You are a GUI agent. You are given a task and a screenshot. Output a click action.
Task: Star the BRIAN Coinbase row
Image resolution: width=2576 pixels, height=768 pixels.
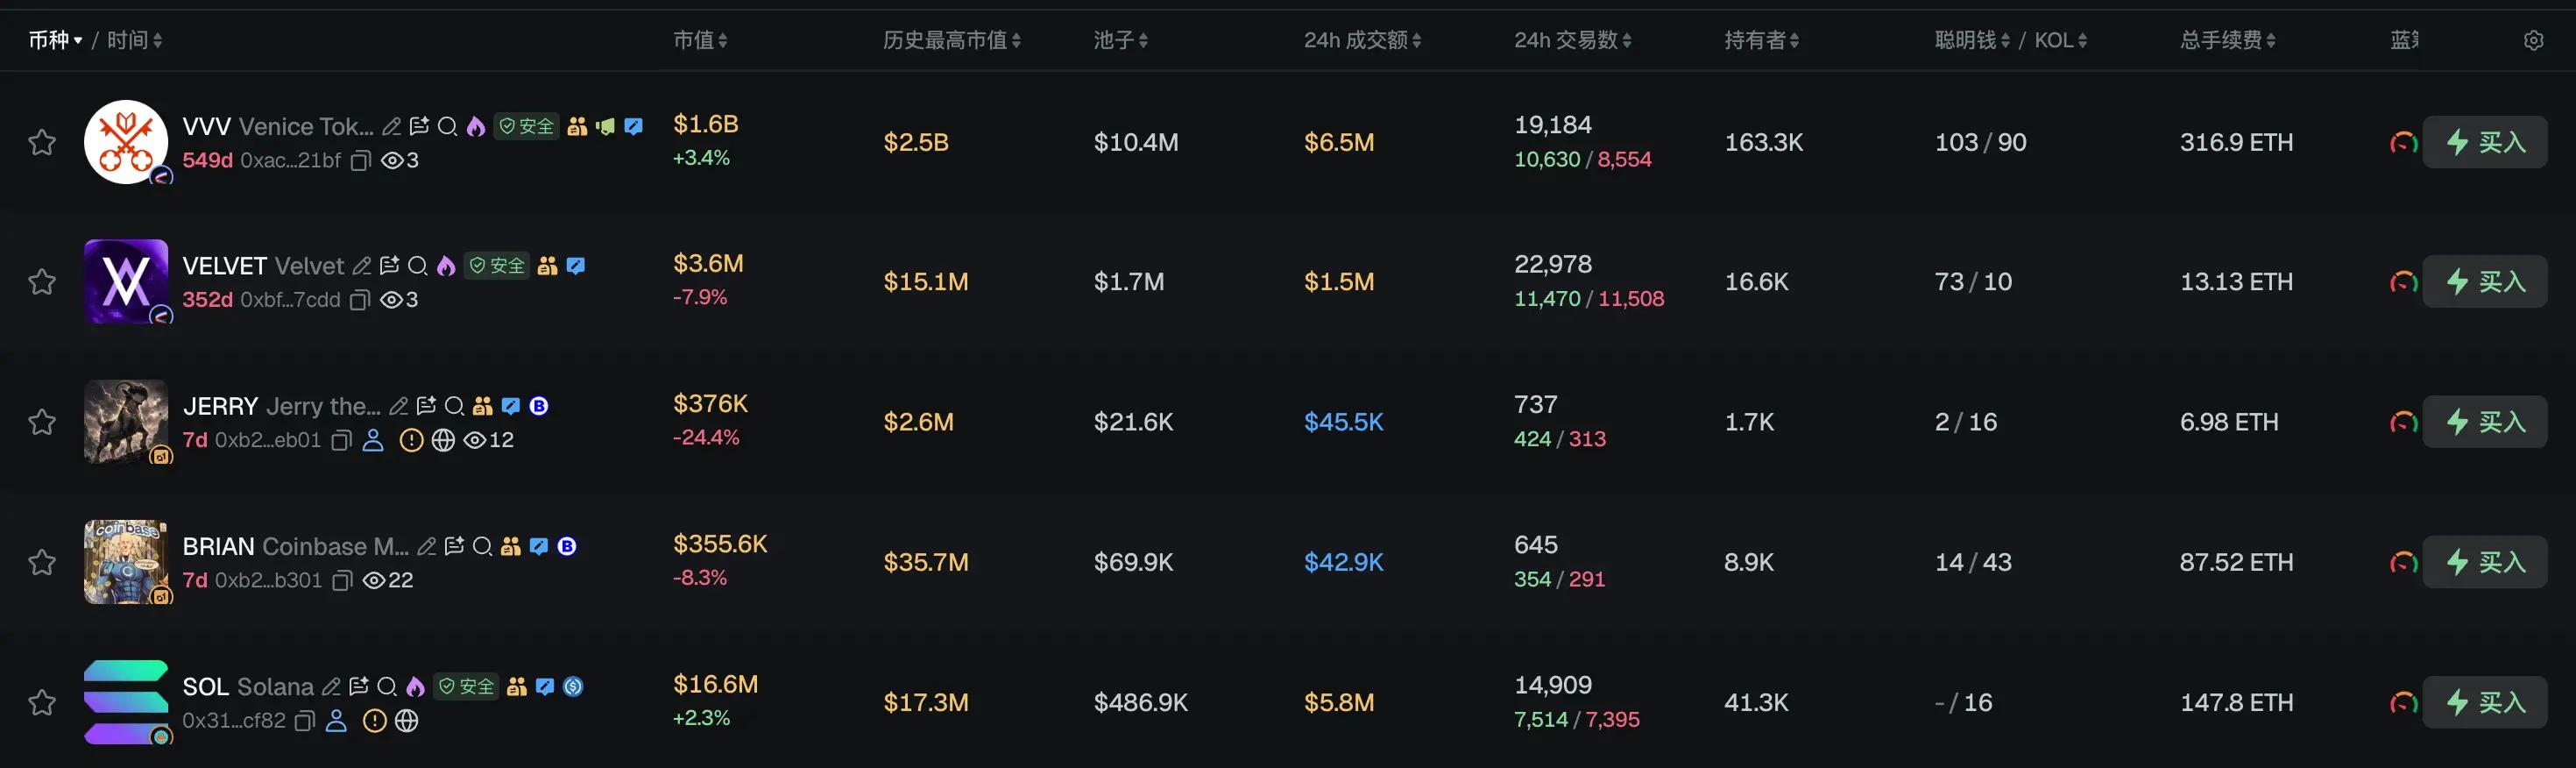click(x=42, y=562)
